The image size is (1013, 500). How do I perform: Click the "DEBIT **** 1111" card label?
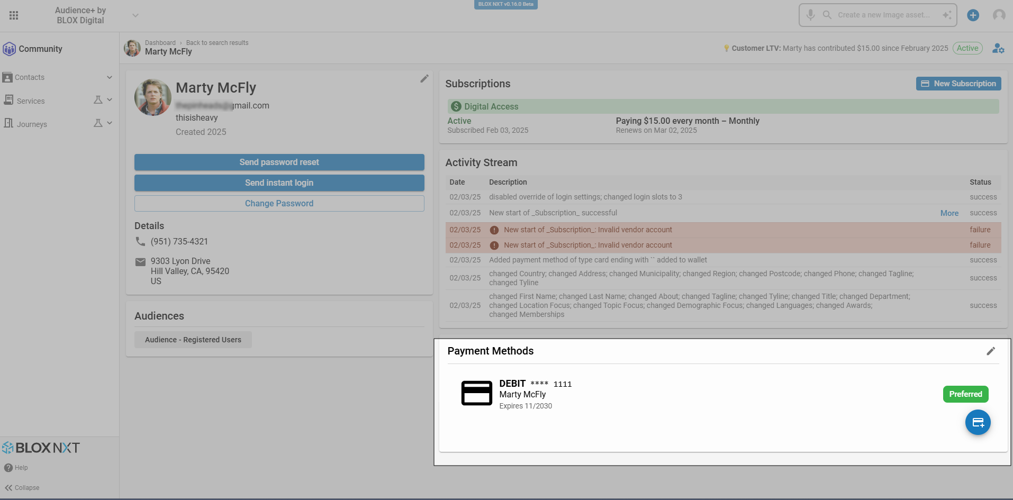coord(536,384)
